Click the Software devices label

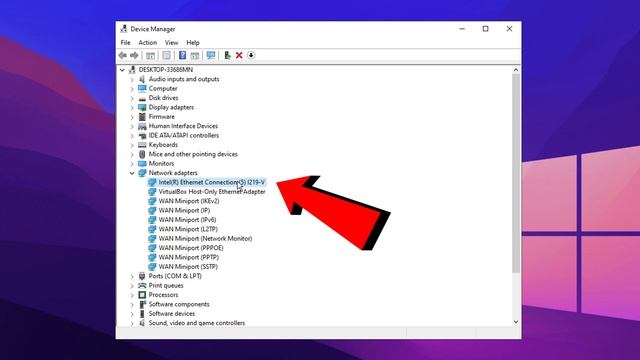click(x=172, y=314)
